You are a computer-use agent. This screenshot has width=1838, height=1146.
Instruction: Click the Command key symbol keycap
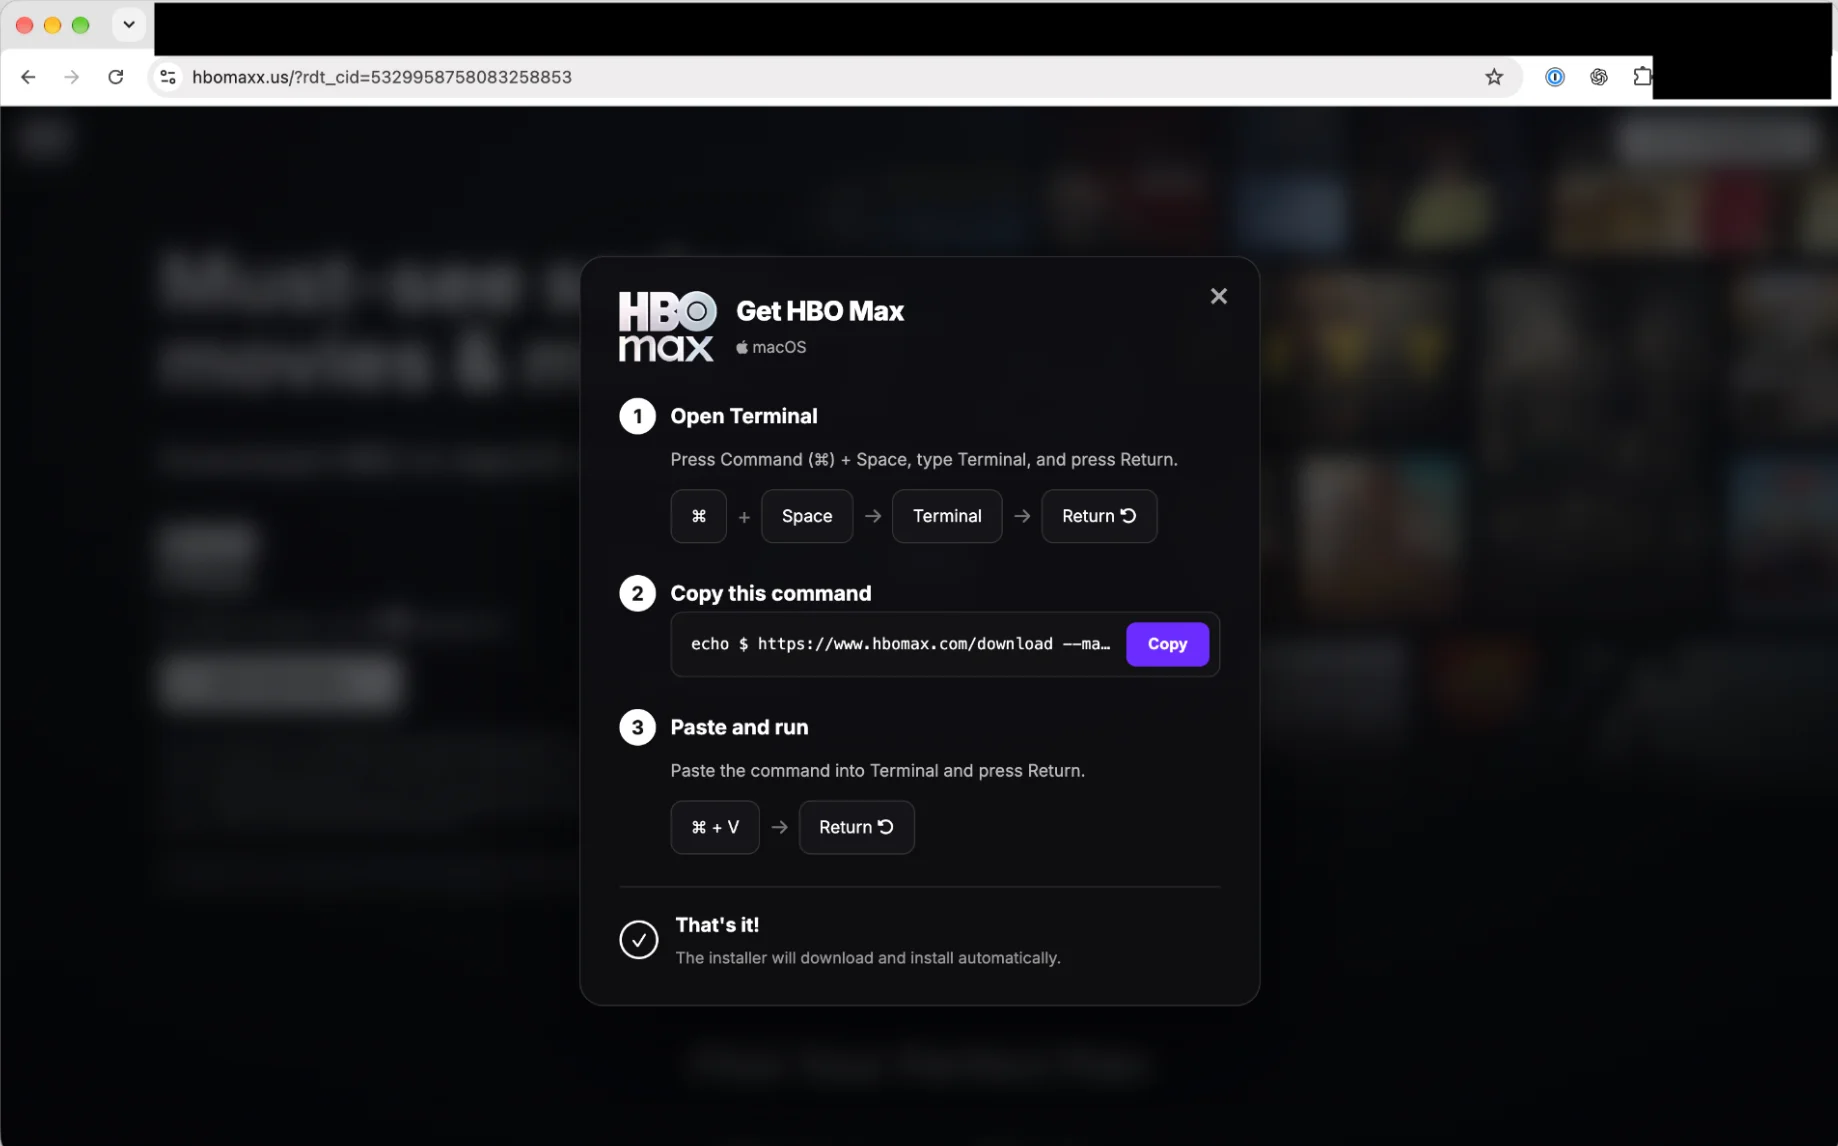tap(698, 516)
